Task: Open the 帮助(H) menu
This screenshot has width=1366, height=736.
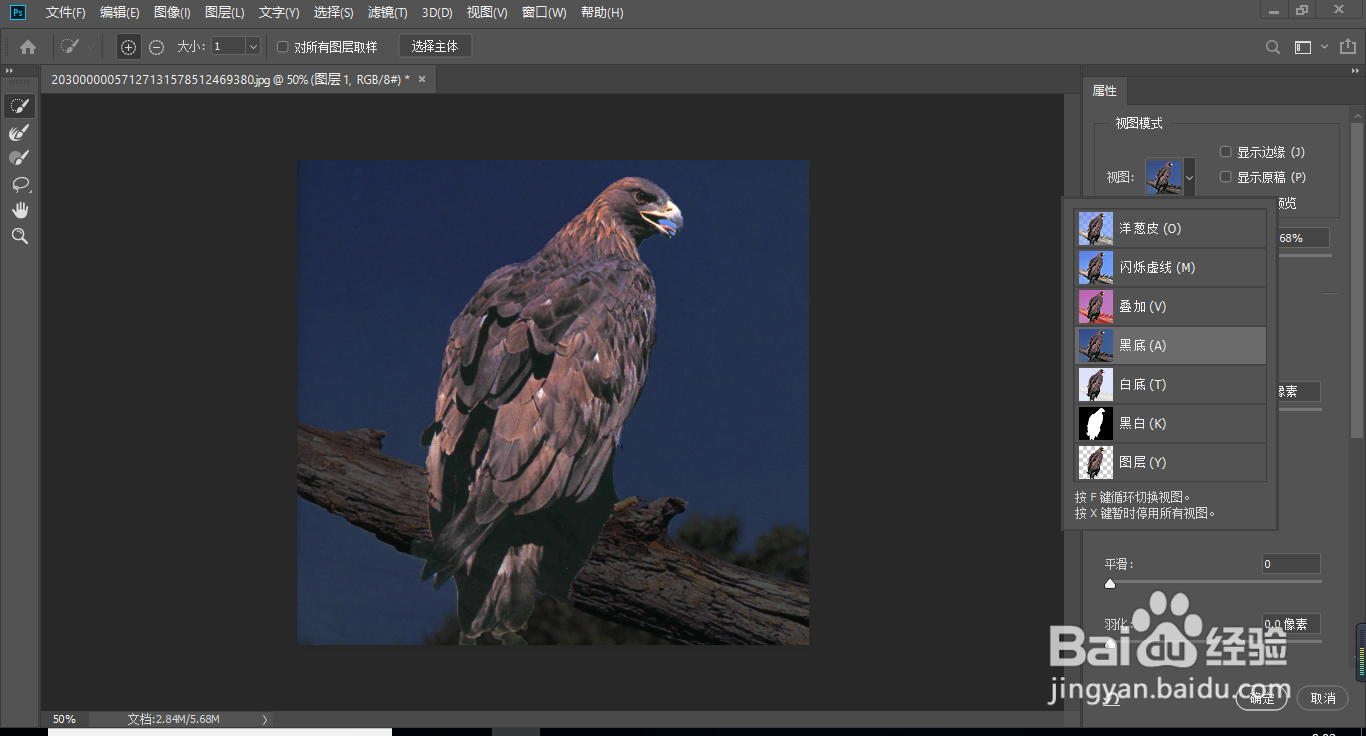Action: point(602,13)
